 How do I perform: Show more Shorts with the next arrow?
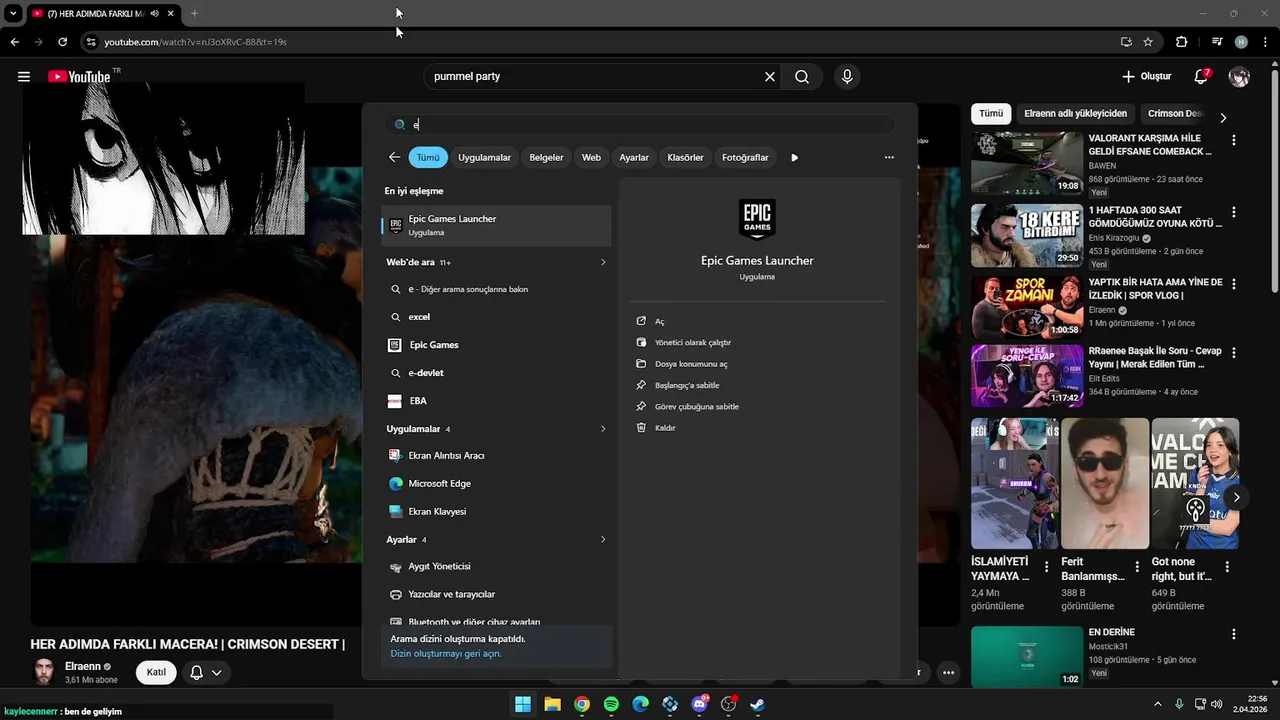click(1237, 497)
